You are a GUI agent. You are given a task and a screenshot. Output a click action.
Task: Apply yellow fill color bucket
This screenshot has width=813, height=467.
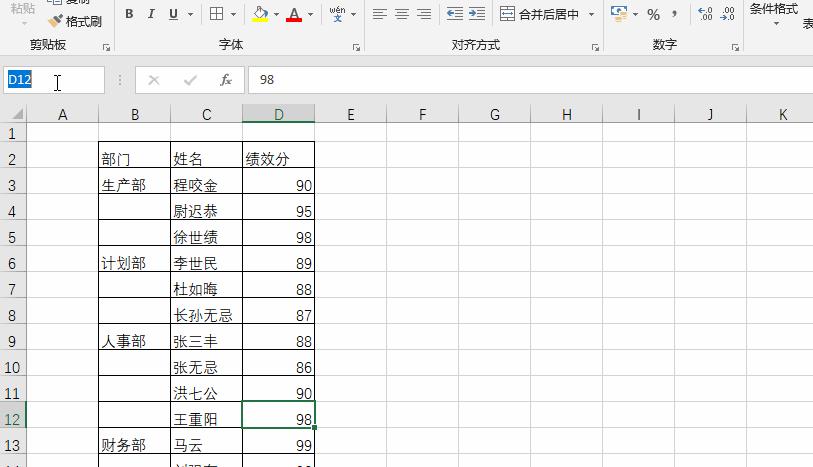(260, 14)
